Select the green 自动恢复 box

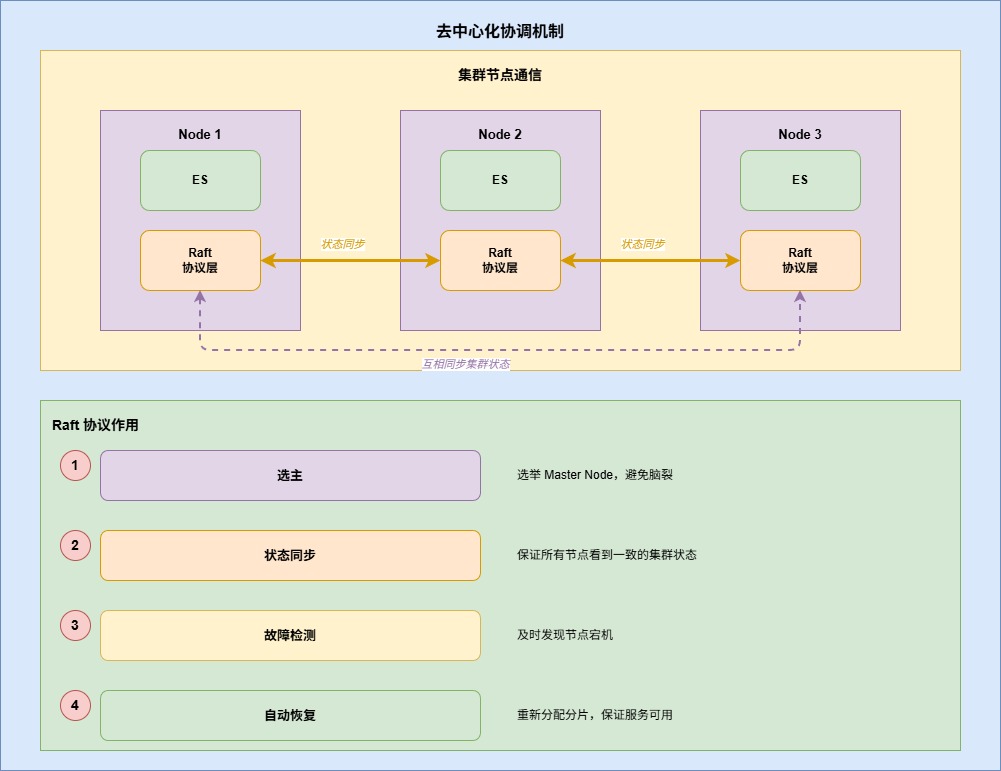tap(290, 715)
